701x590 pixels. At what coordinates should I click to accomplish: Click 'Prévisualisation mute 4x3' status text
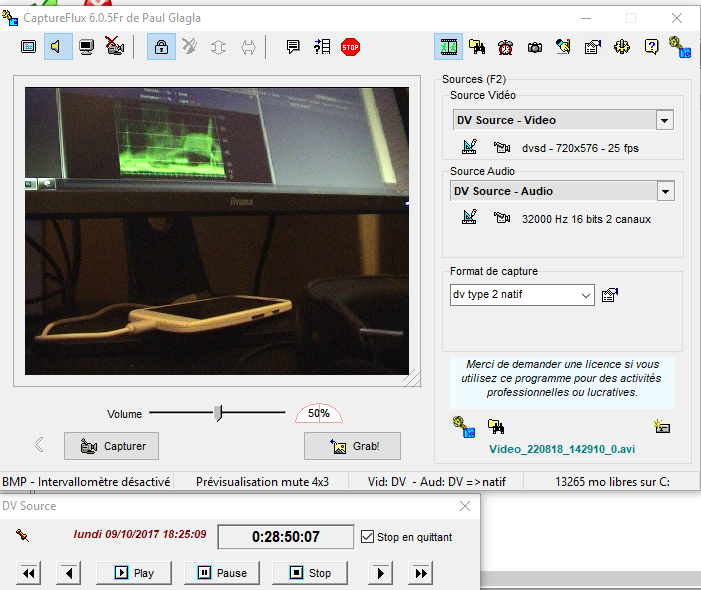(262, 482)
